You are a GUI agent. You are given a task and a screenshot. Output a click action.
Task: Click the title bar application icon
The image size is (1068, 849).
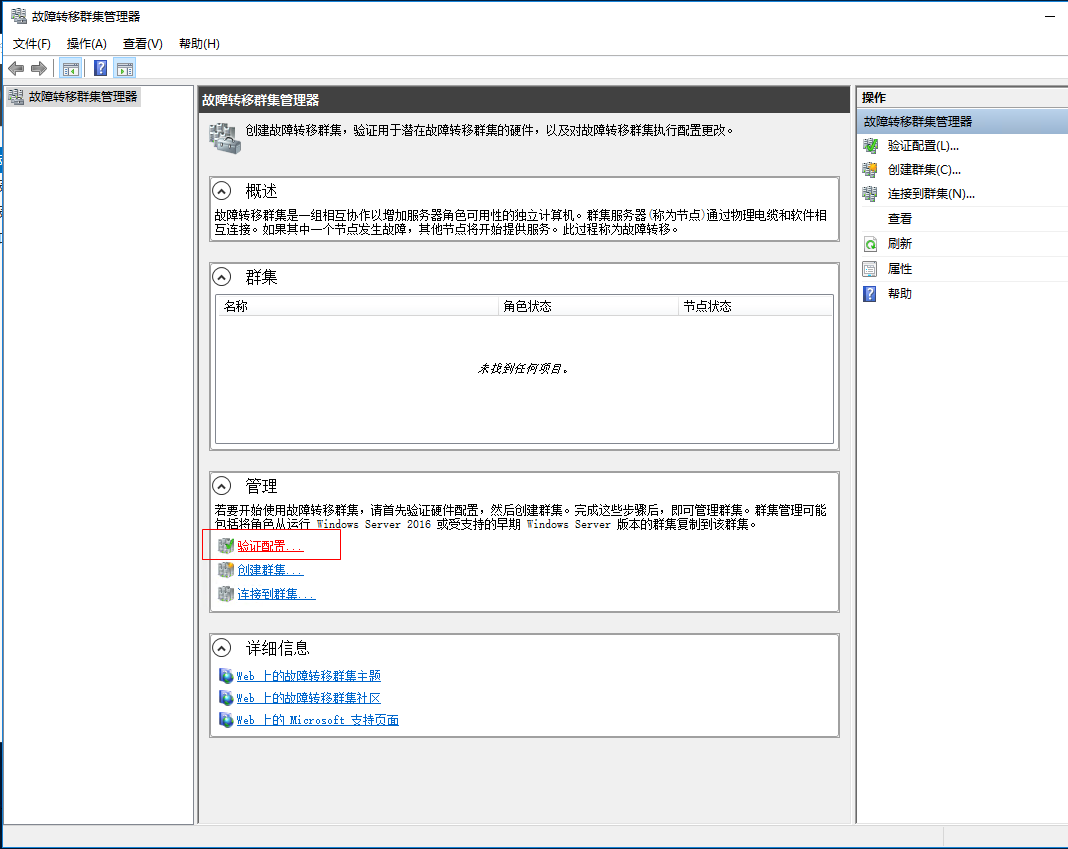(19, 16)
